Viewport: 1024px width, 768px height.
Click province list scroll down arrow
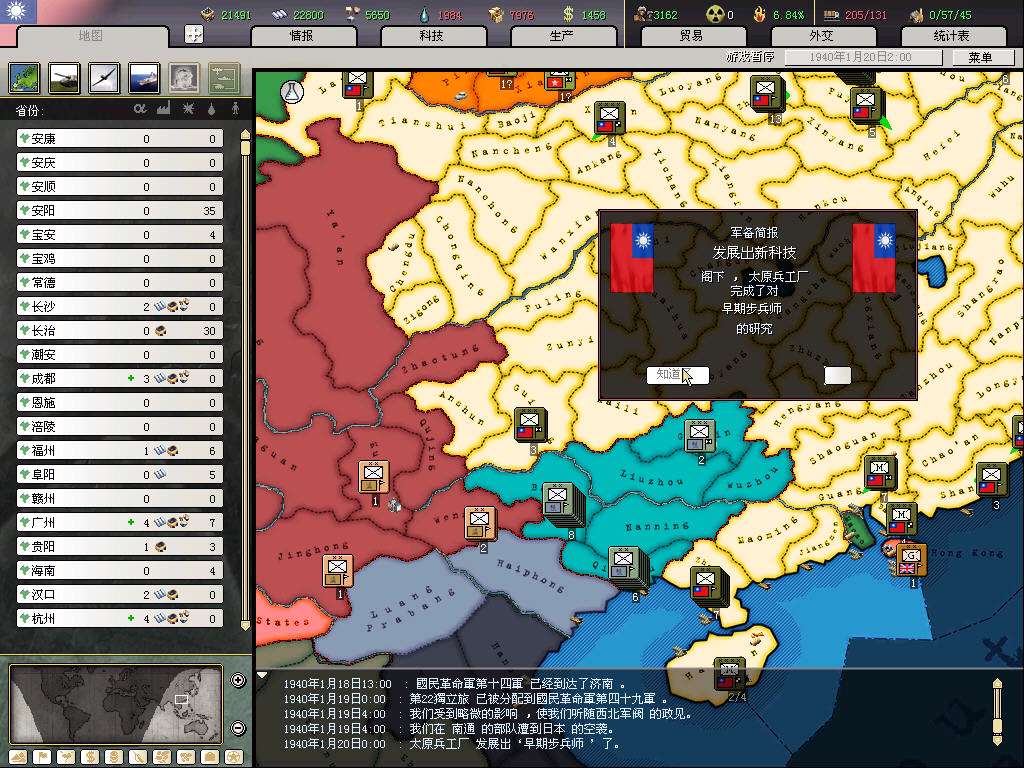pyautogui.click(x=245, y=625)
